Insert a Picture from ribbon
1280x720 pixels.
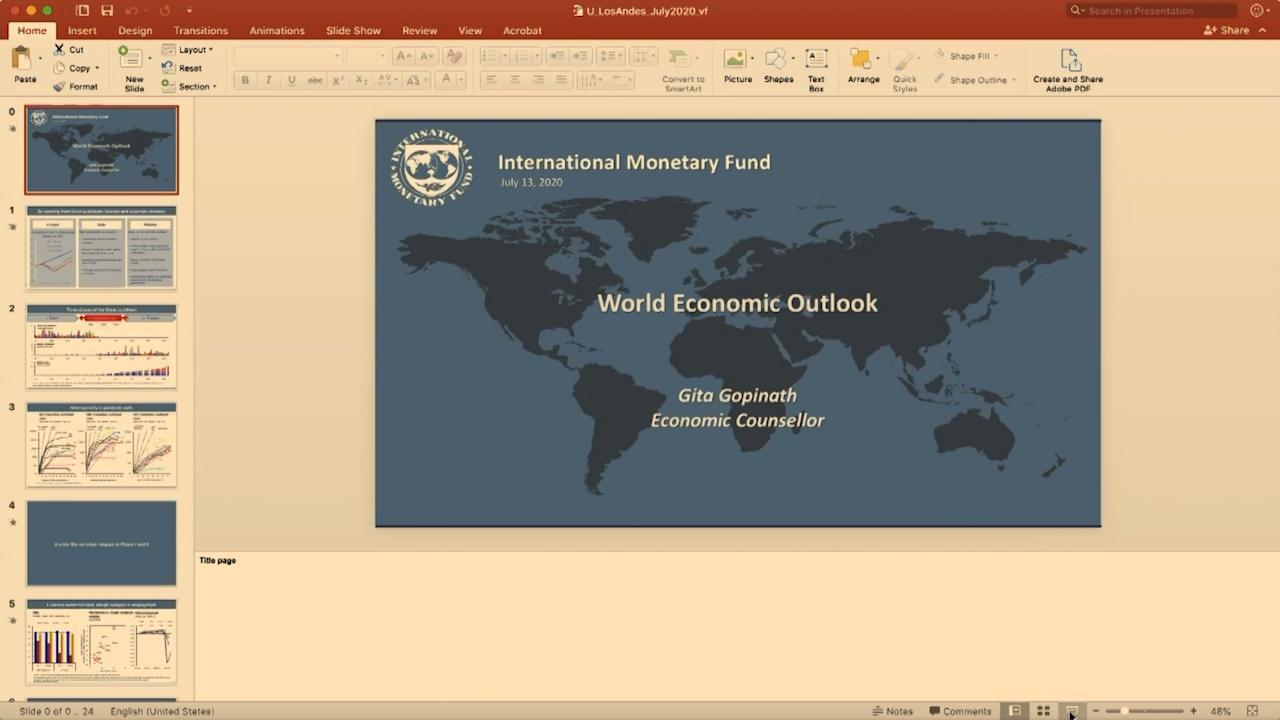point(737,67)
